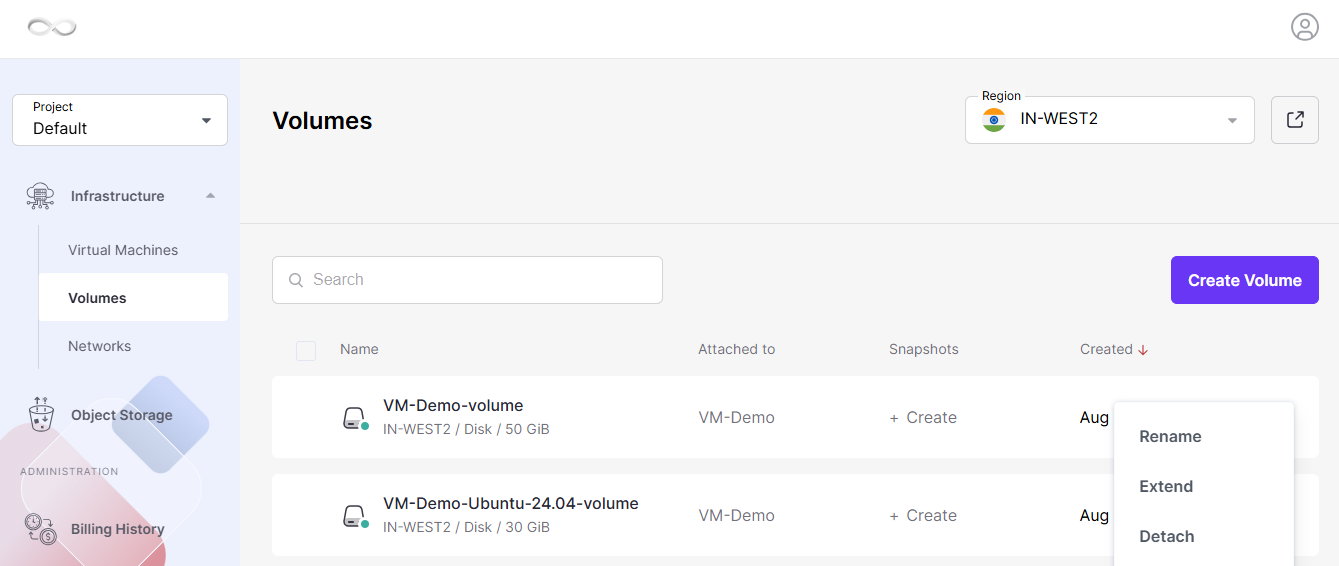
Task: Collapse the Infrastructure section arrow
Action: click(210, 196)
